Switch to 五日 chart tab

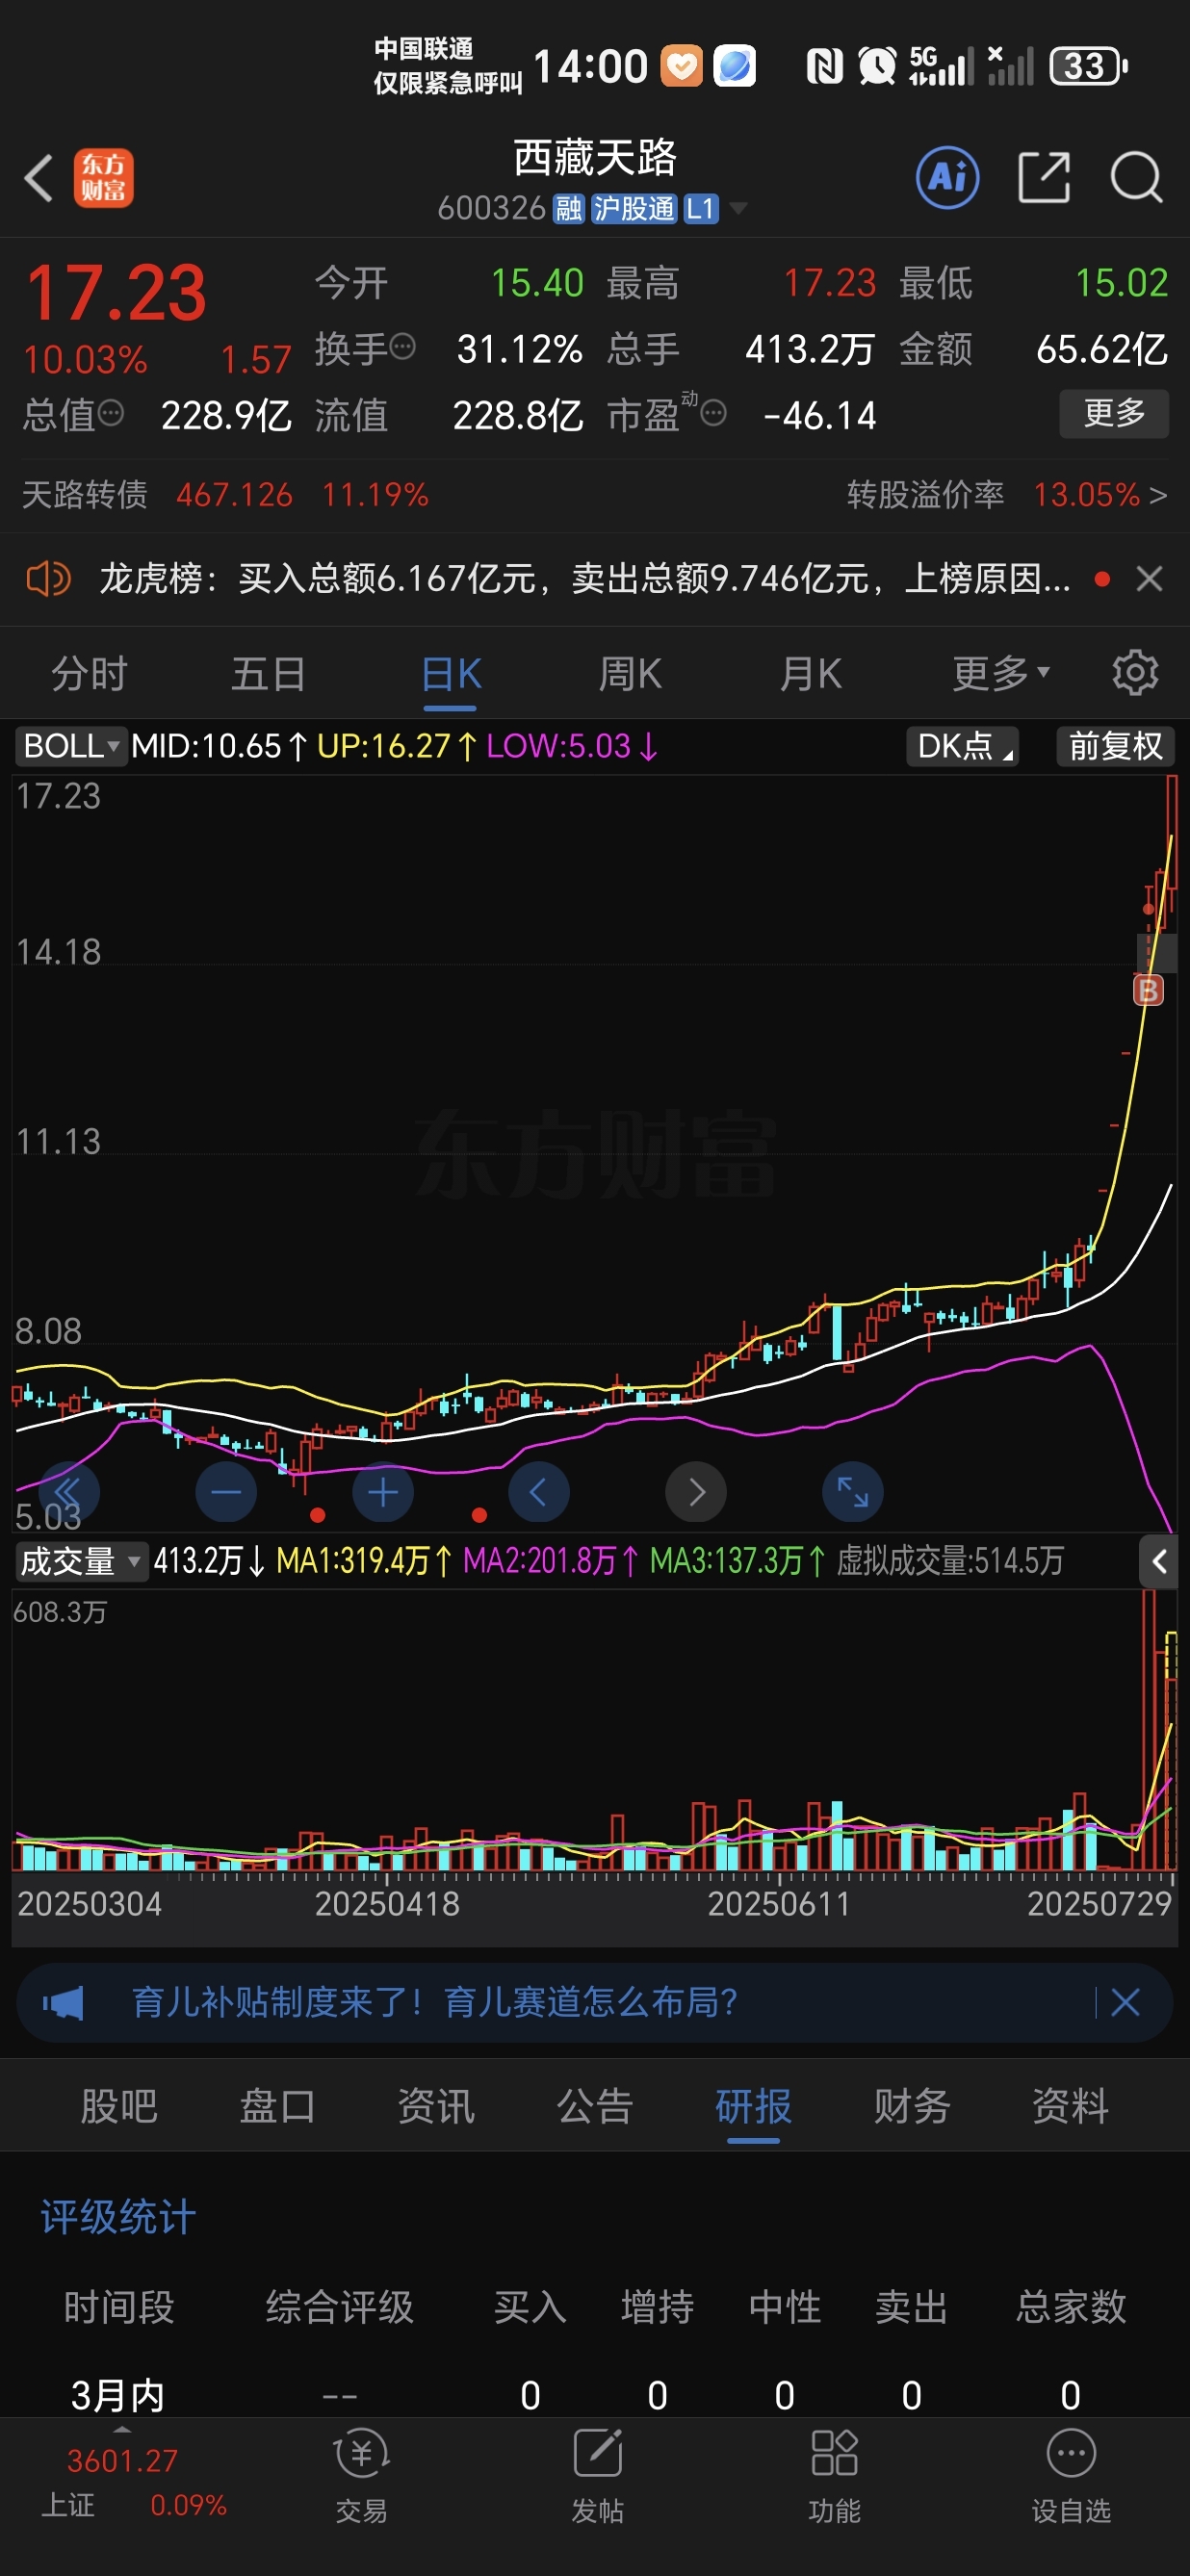268,672
